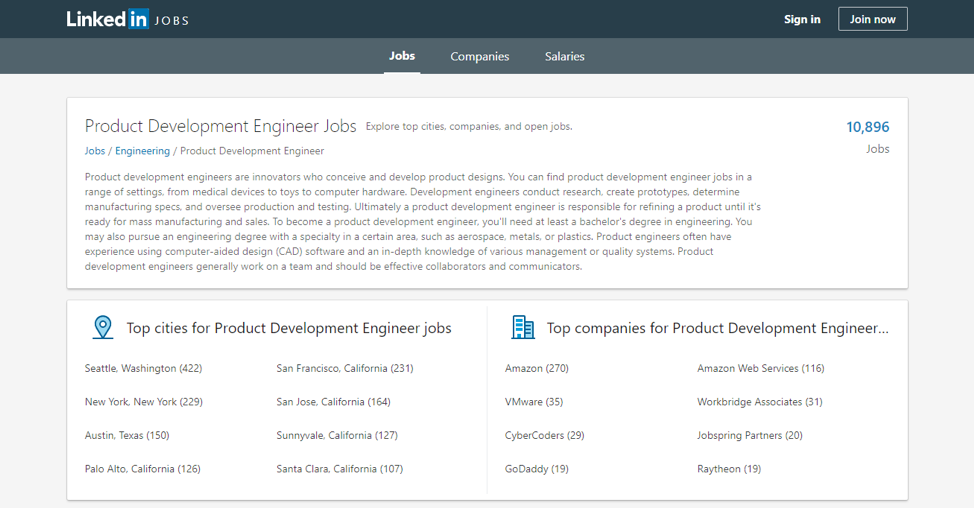The image size is (974, 508).
Task: Open VMware (35) company jobs
Action: tap(534, 402)
